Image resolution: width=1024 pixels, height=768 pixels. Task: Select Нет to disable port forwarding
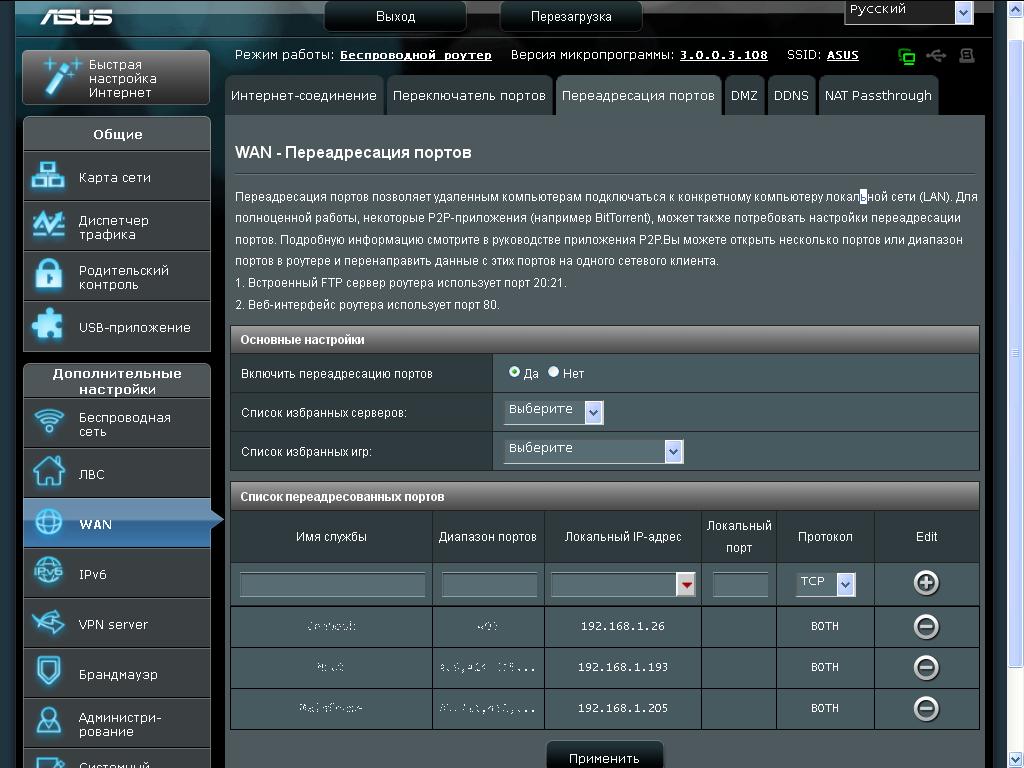pyautogui.click(x=553, y=372)
